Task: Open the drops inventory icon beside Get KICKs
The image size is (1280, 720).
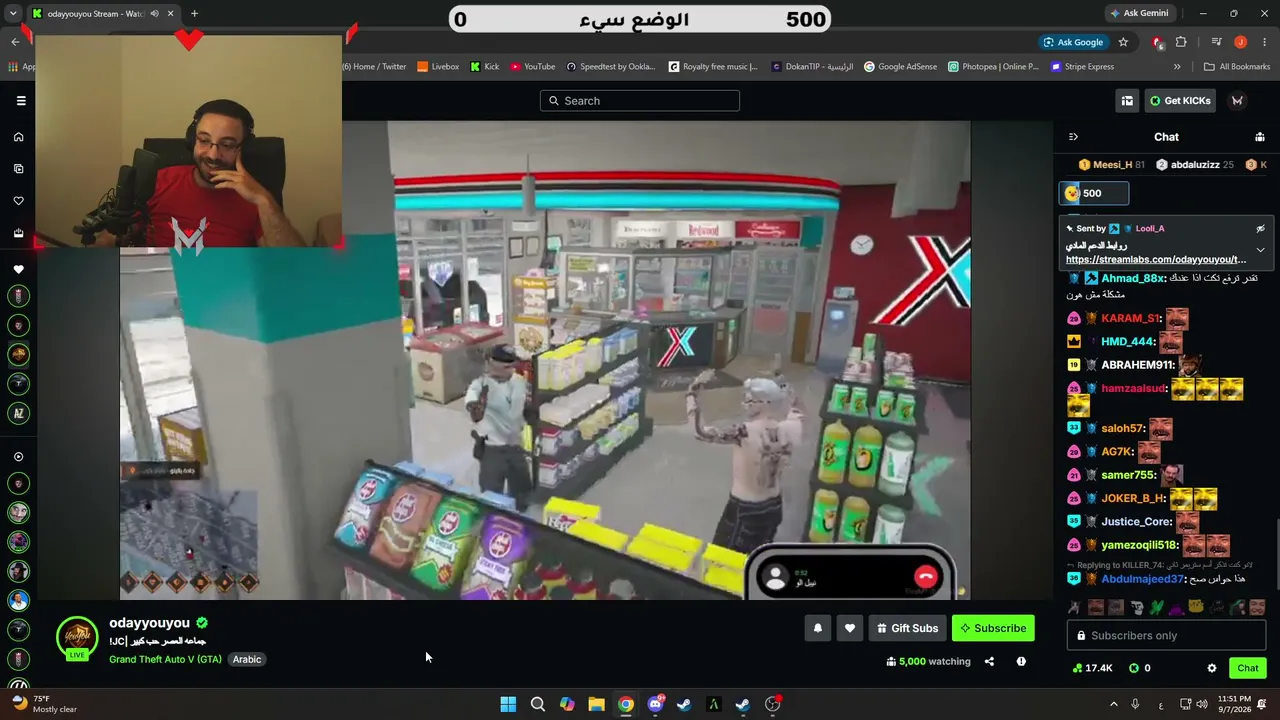Action: pyautogui.click(x=1127, y=100)
